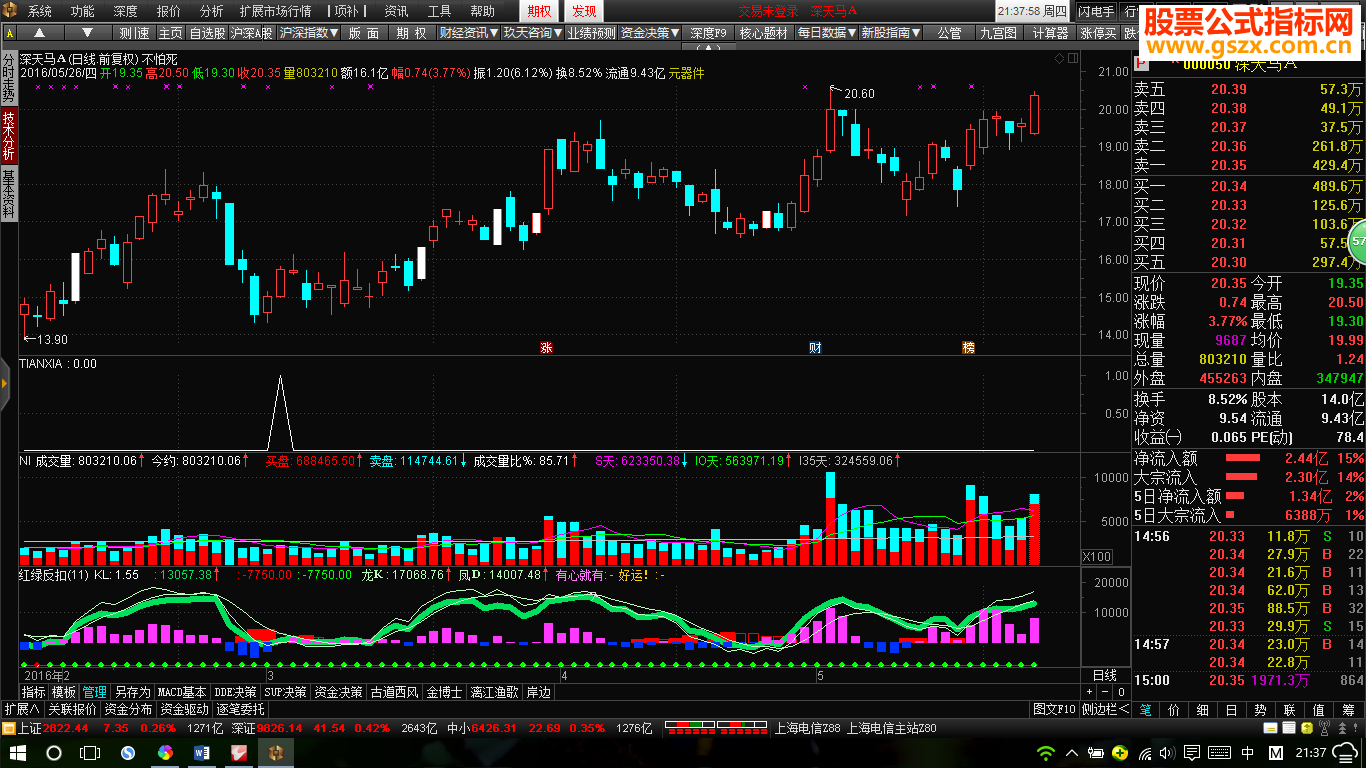This screenshot has width=1366, height=768.
Task: Click the MACD基本 indicator button
Action: (182, 692)
